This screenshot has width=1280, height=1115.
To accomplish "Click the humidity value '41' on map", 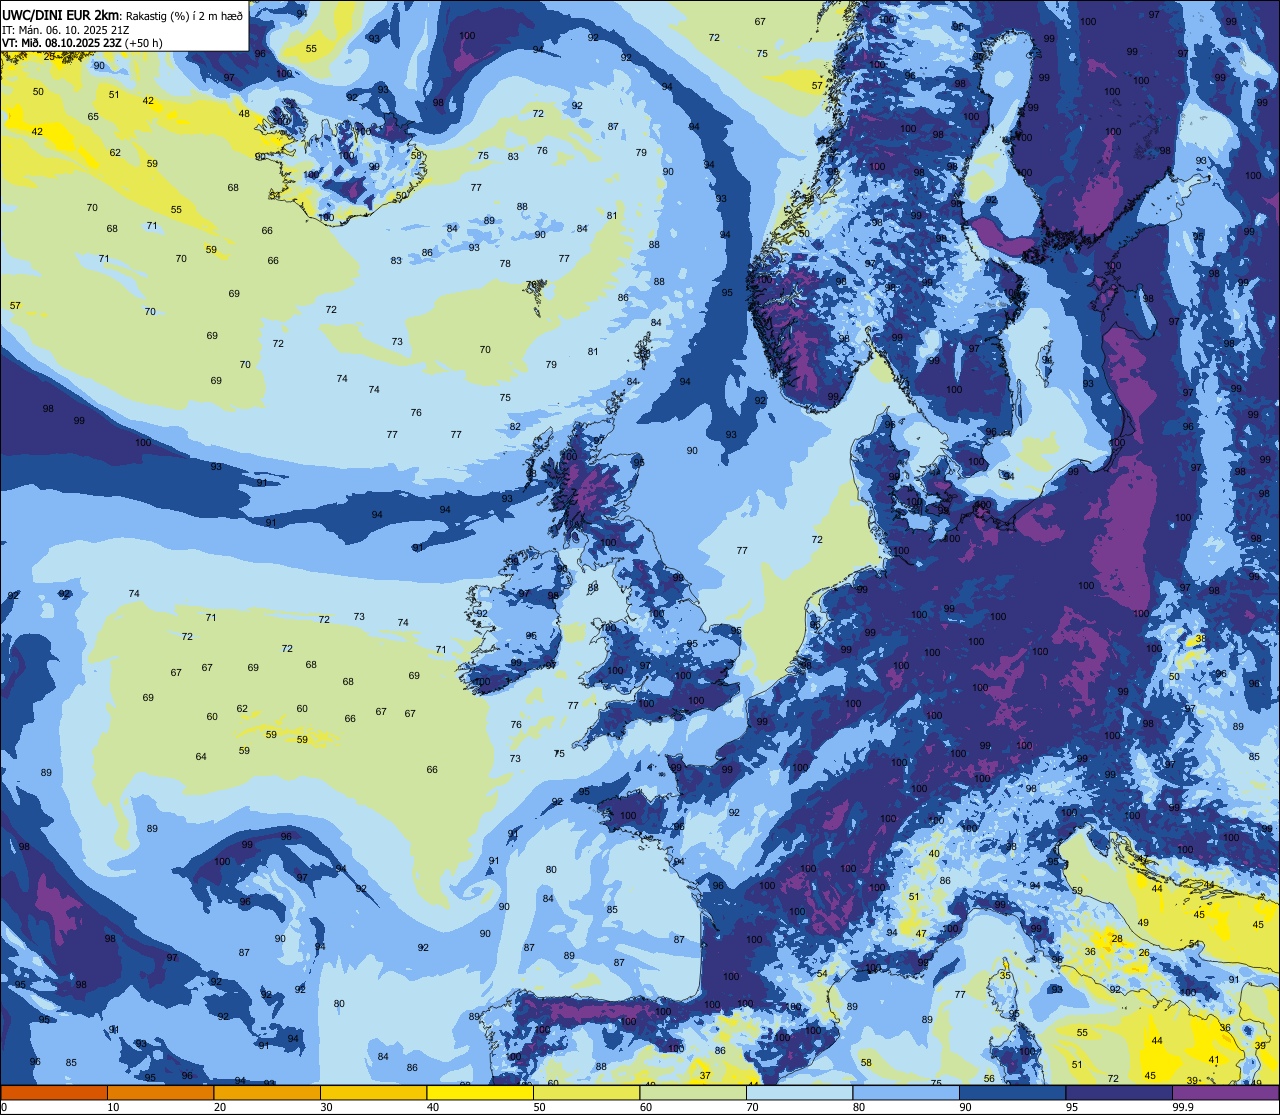I will tap(1214, 1060).
